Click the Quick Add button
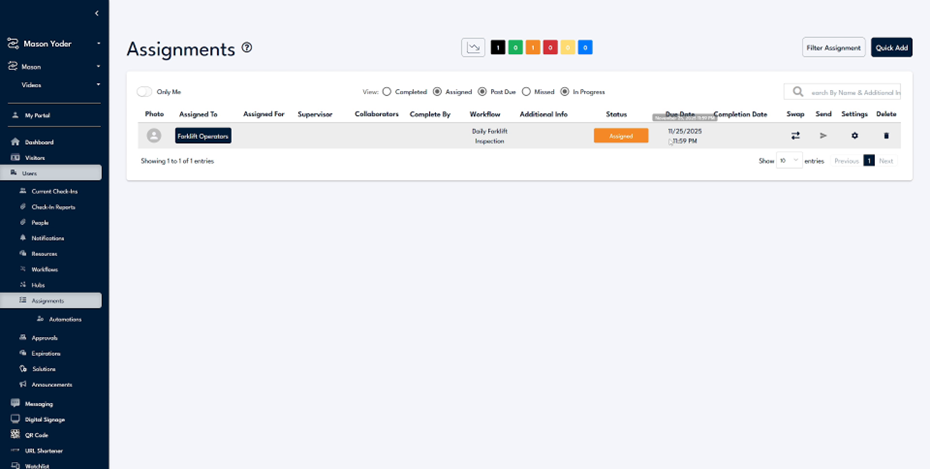930x469 pixels. coord(891,47)
